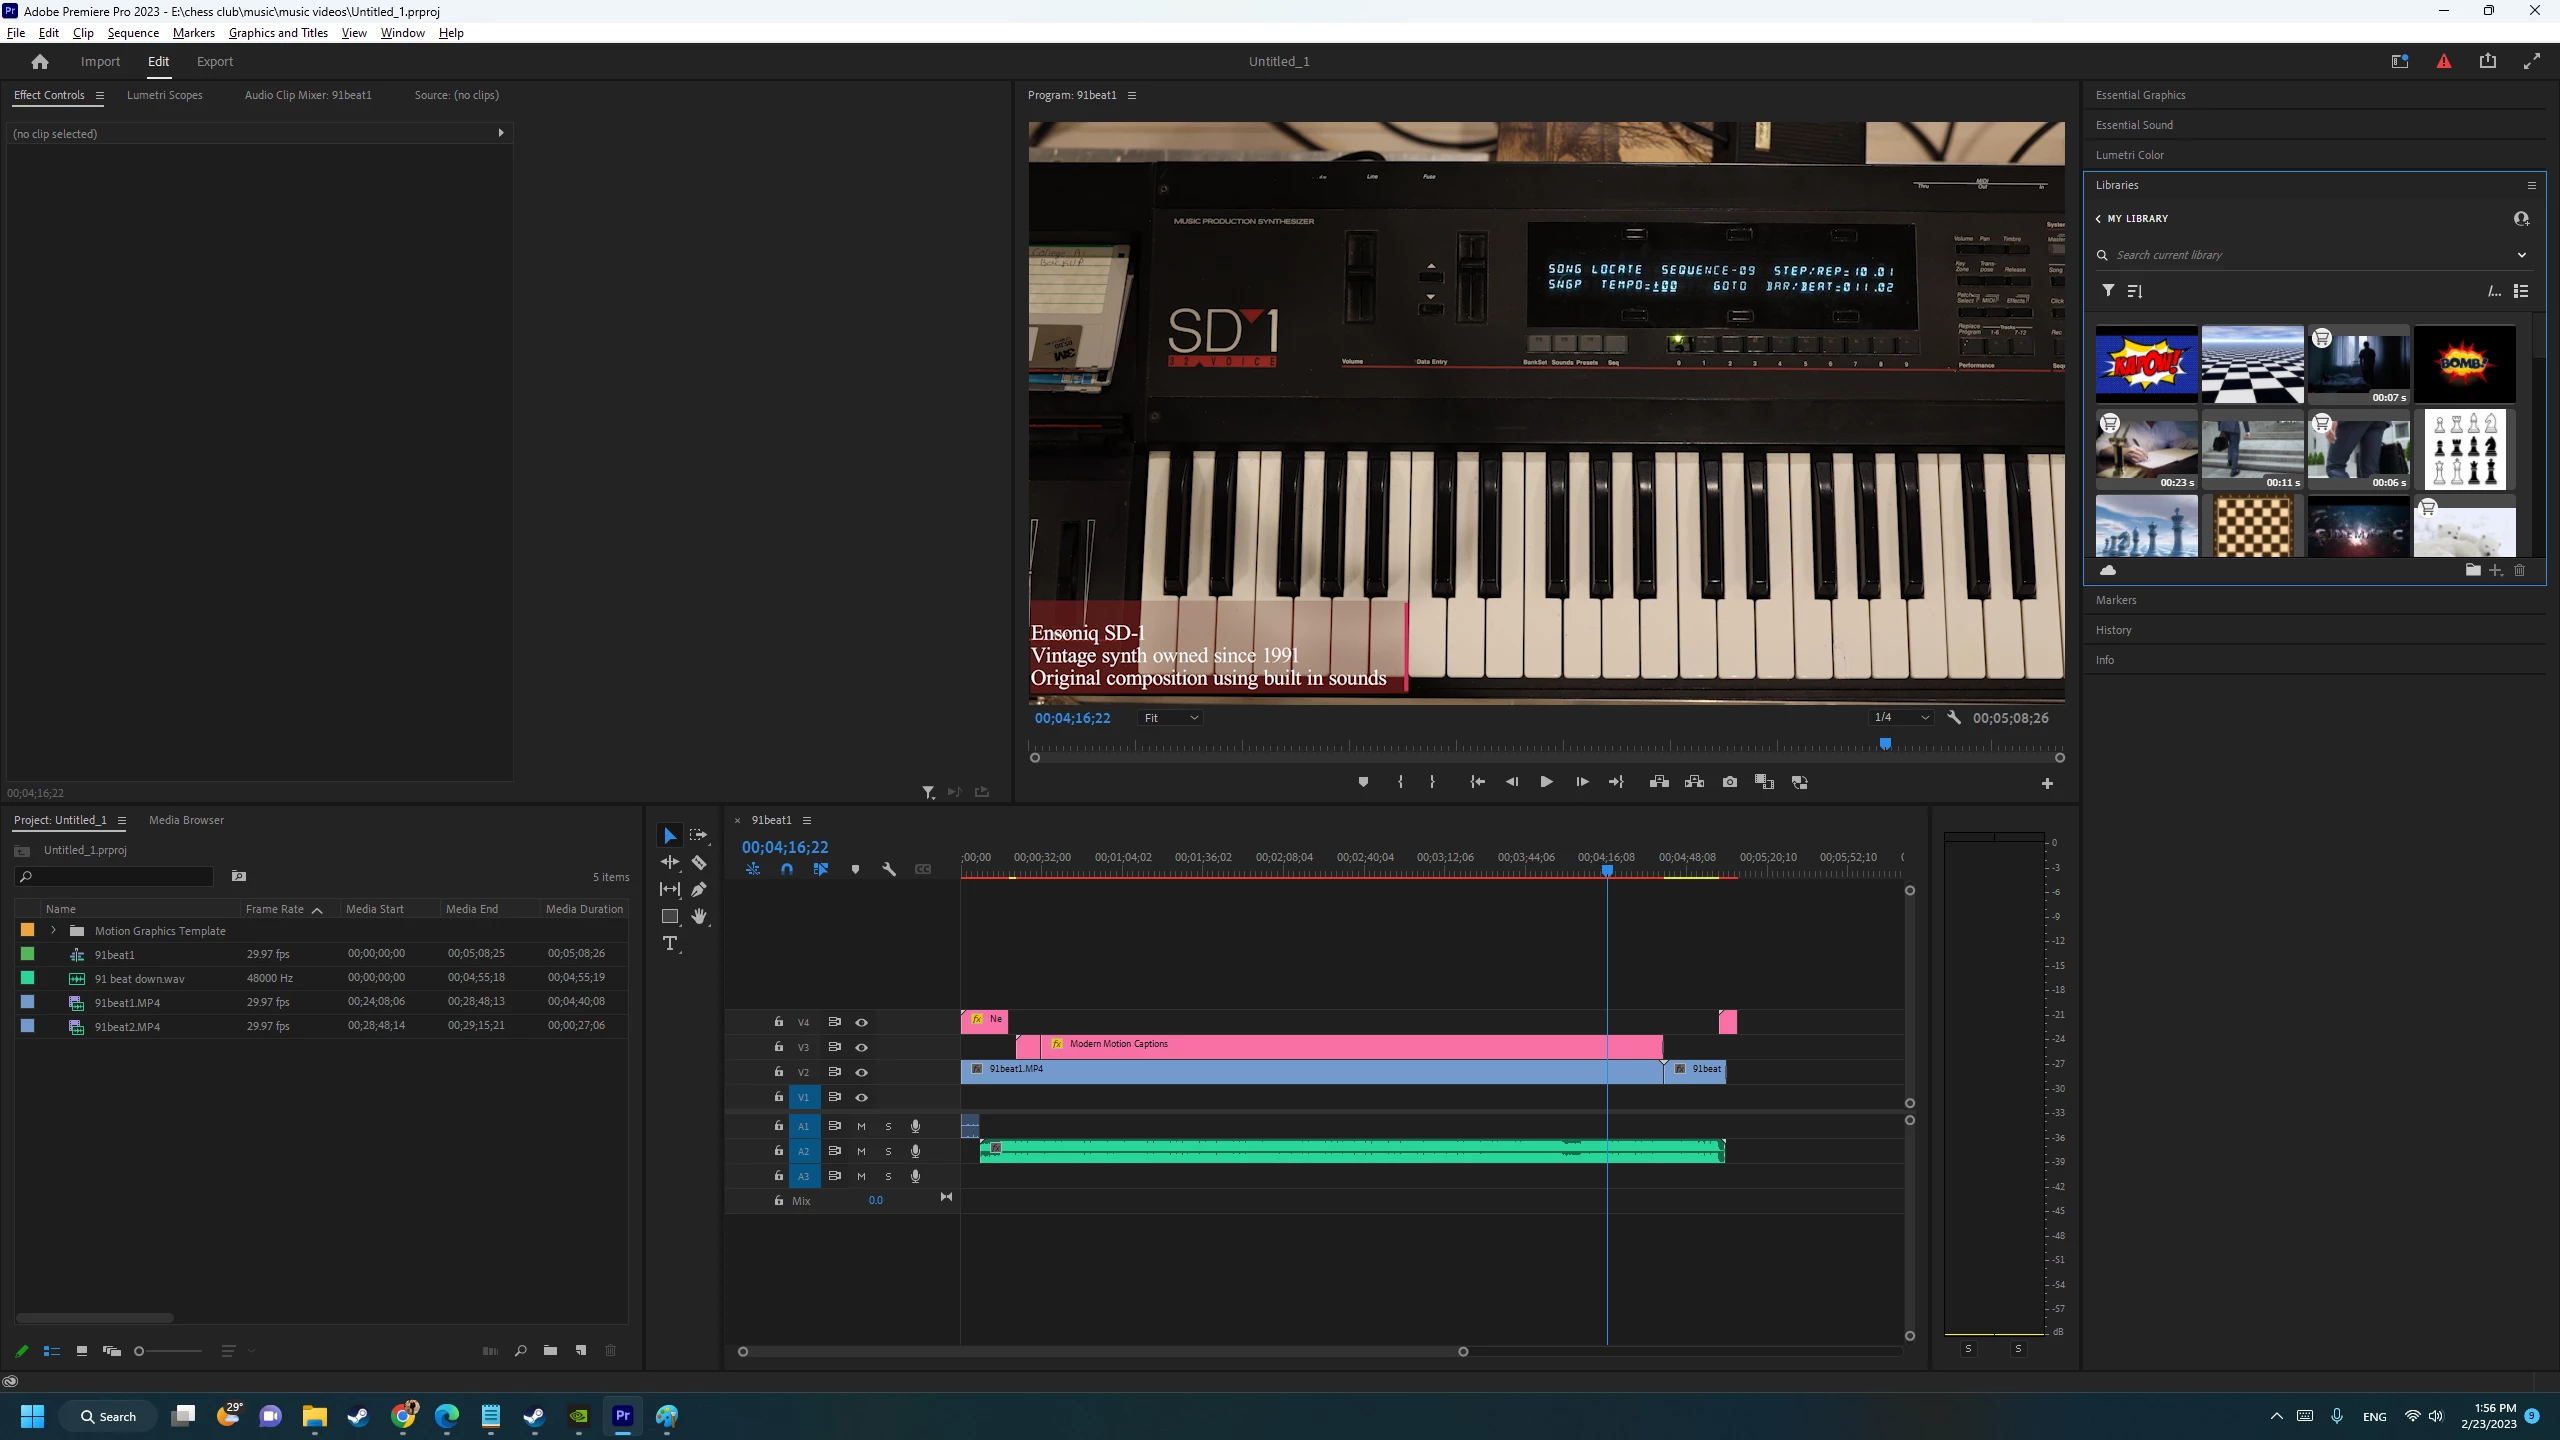Viewport: 2560px width, 1440px height.
Task: Open the Fit zoom level dropdown
Action: pos(1170,718)
